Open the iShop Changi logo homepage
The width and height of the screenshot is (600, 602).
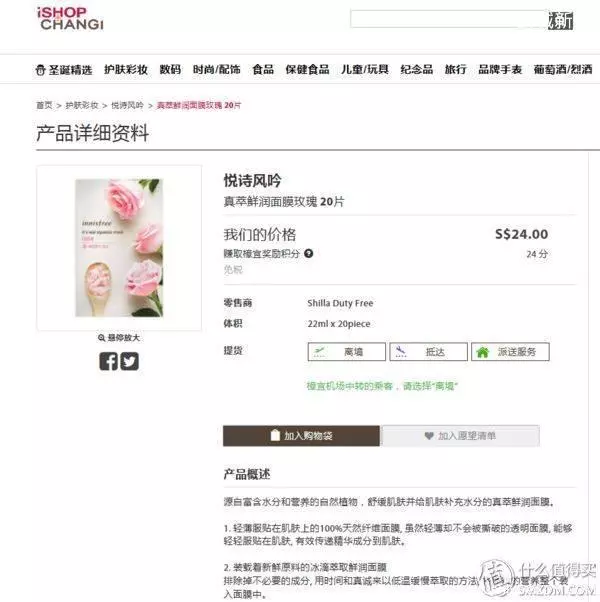tap(71, 18)
